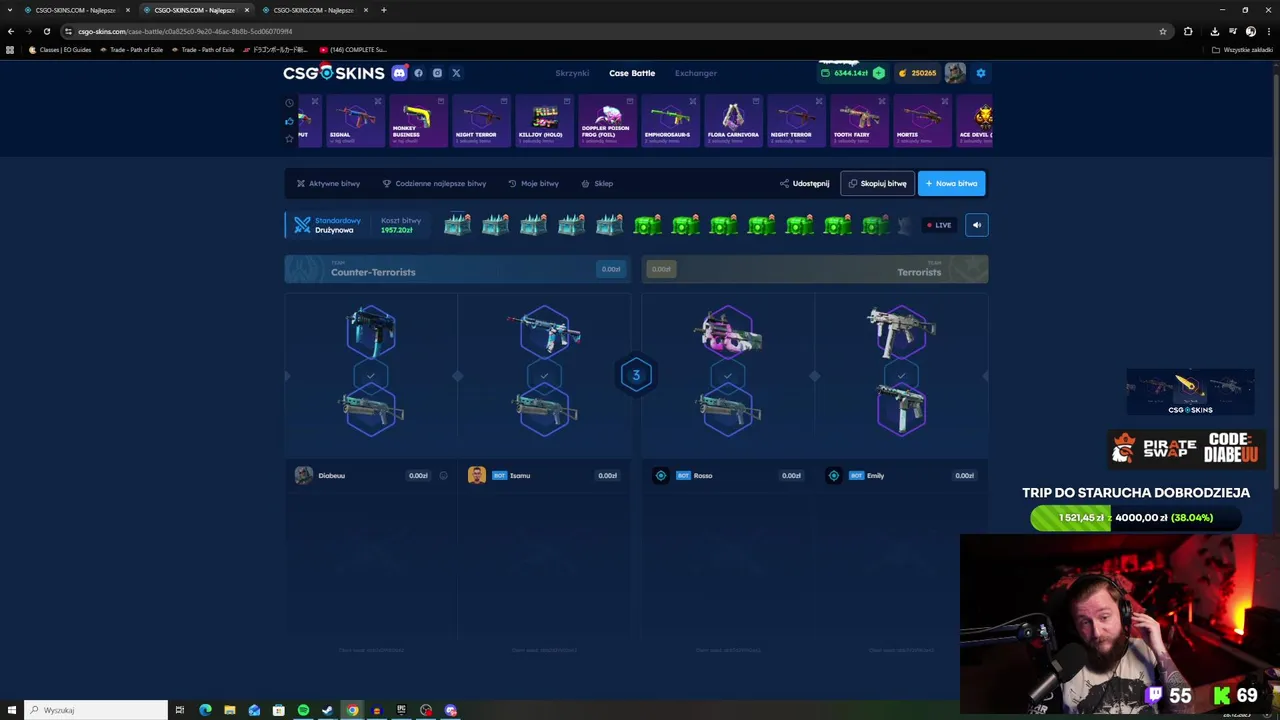This screenshot has width=1280, height=720.
Task: Click the LIVE indicator badge
Action: [939, 225]
